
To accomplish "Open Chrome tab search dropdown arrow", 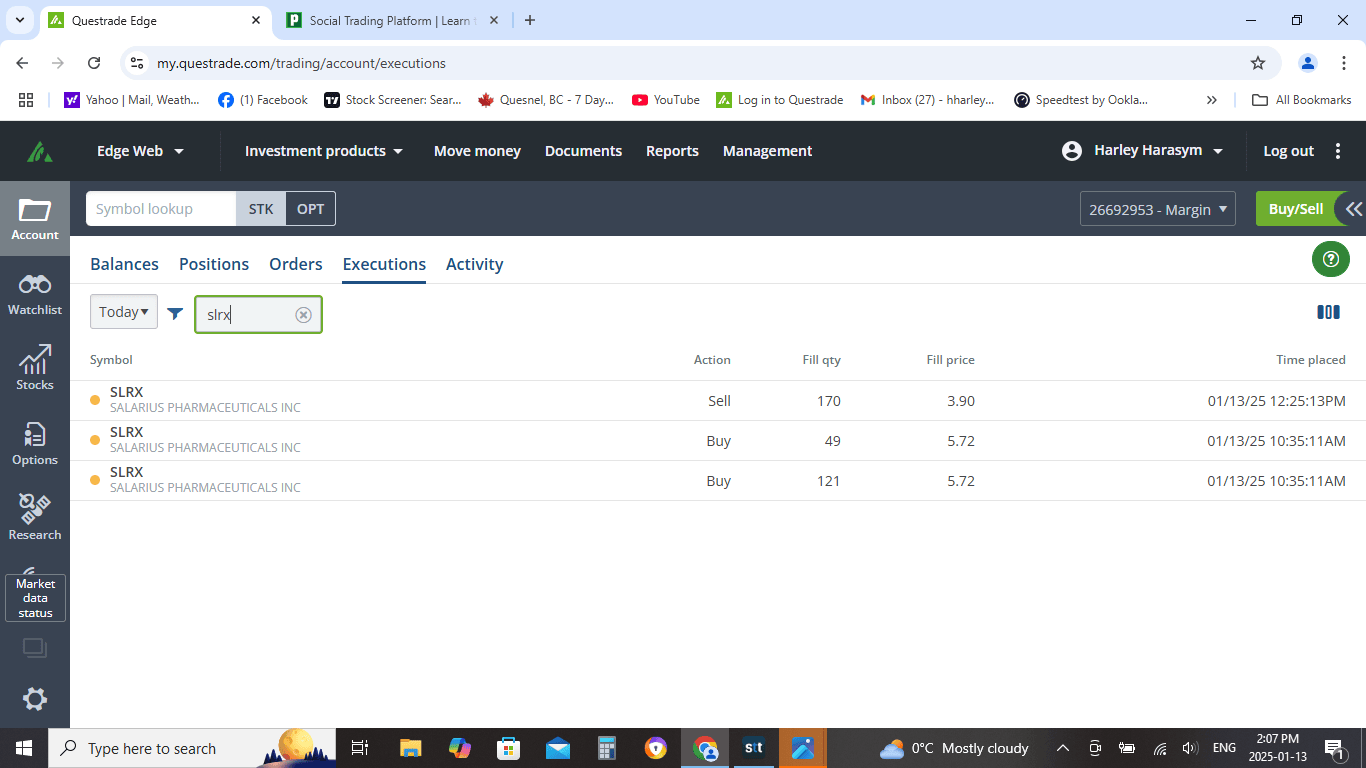I will 19,20.
